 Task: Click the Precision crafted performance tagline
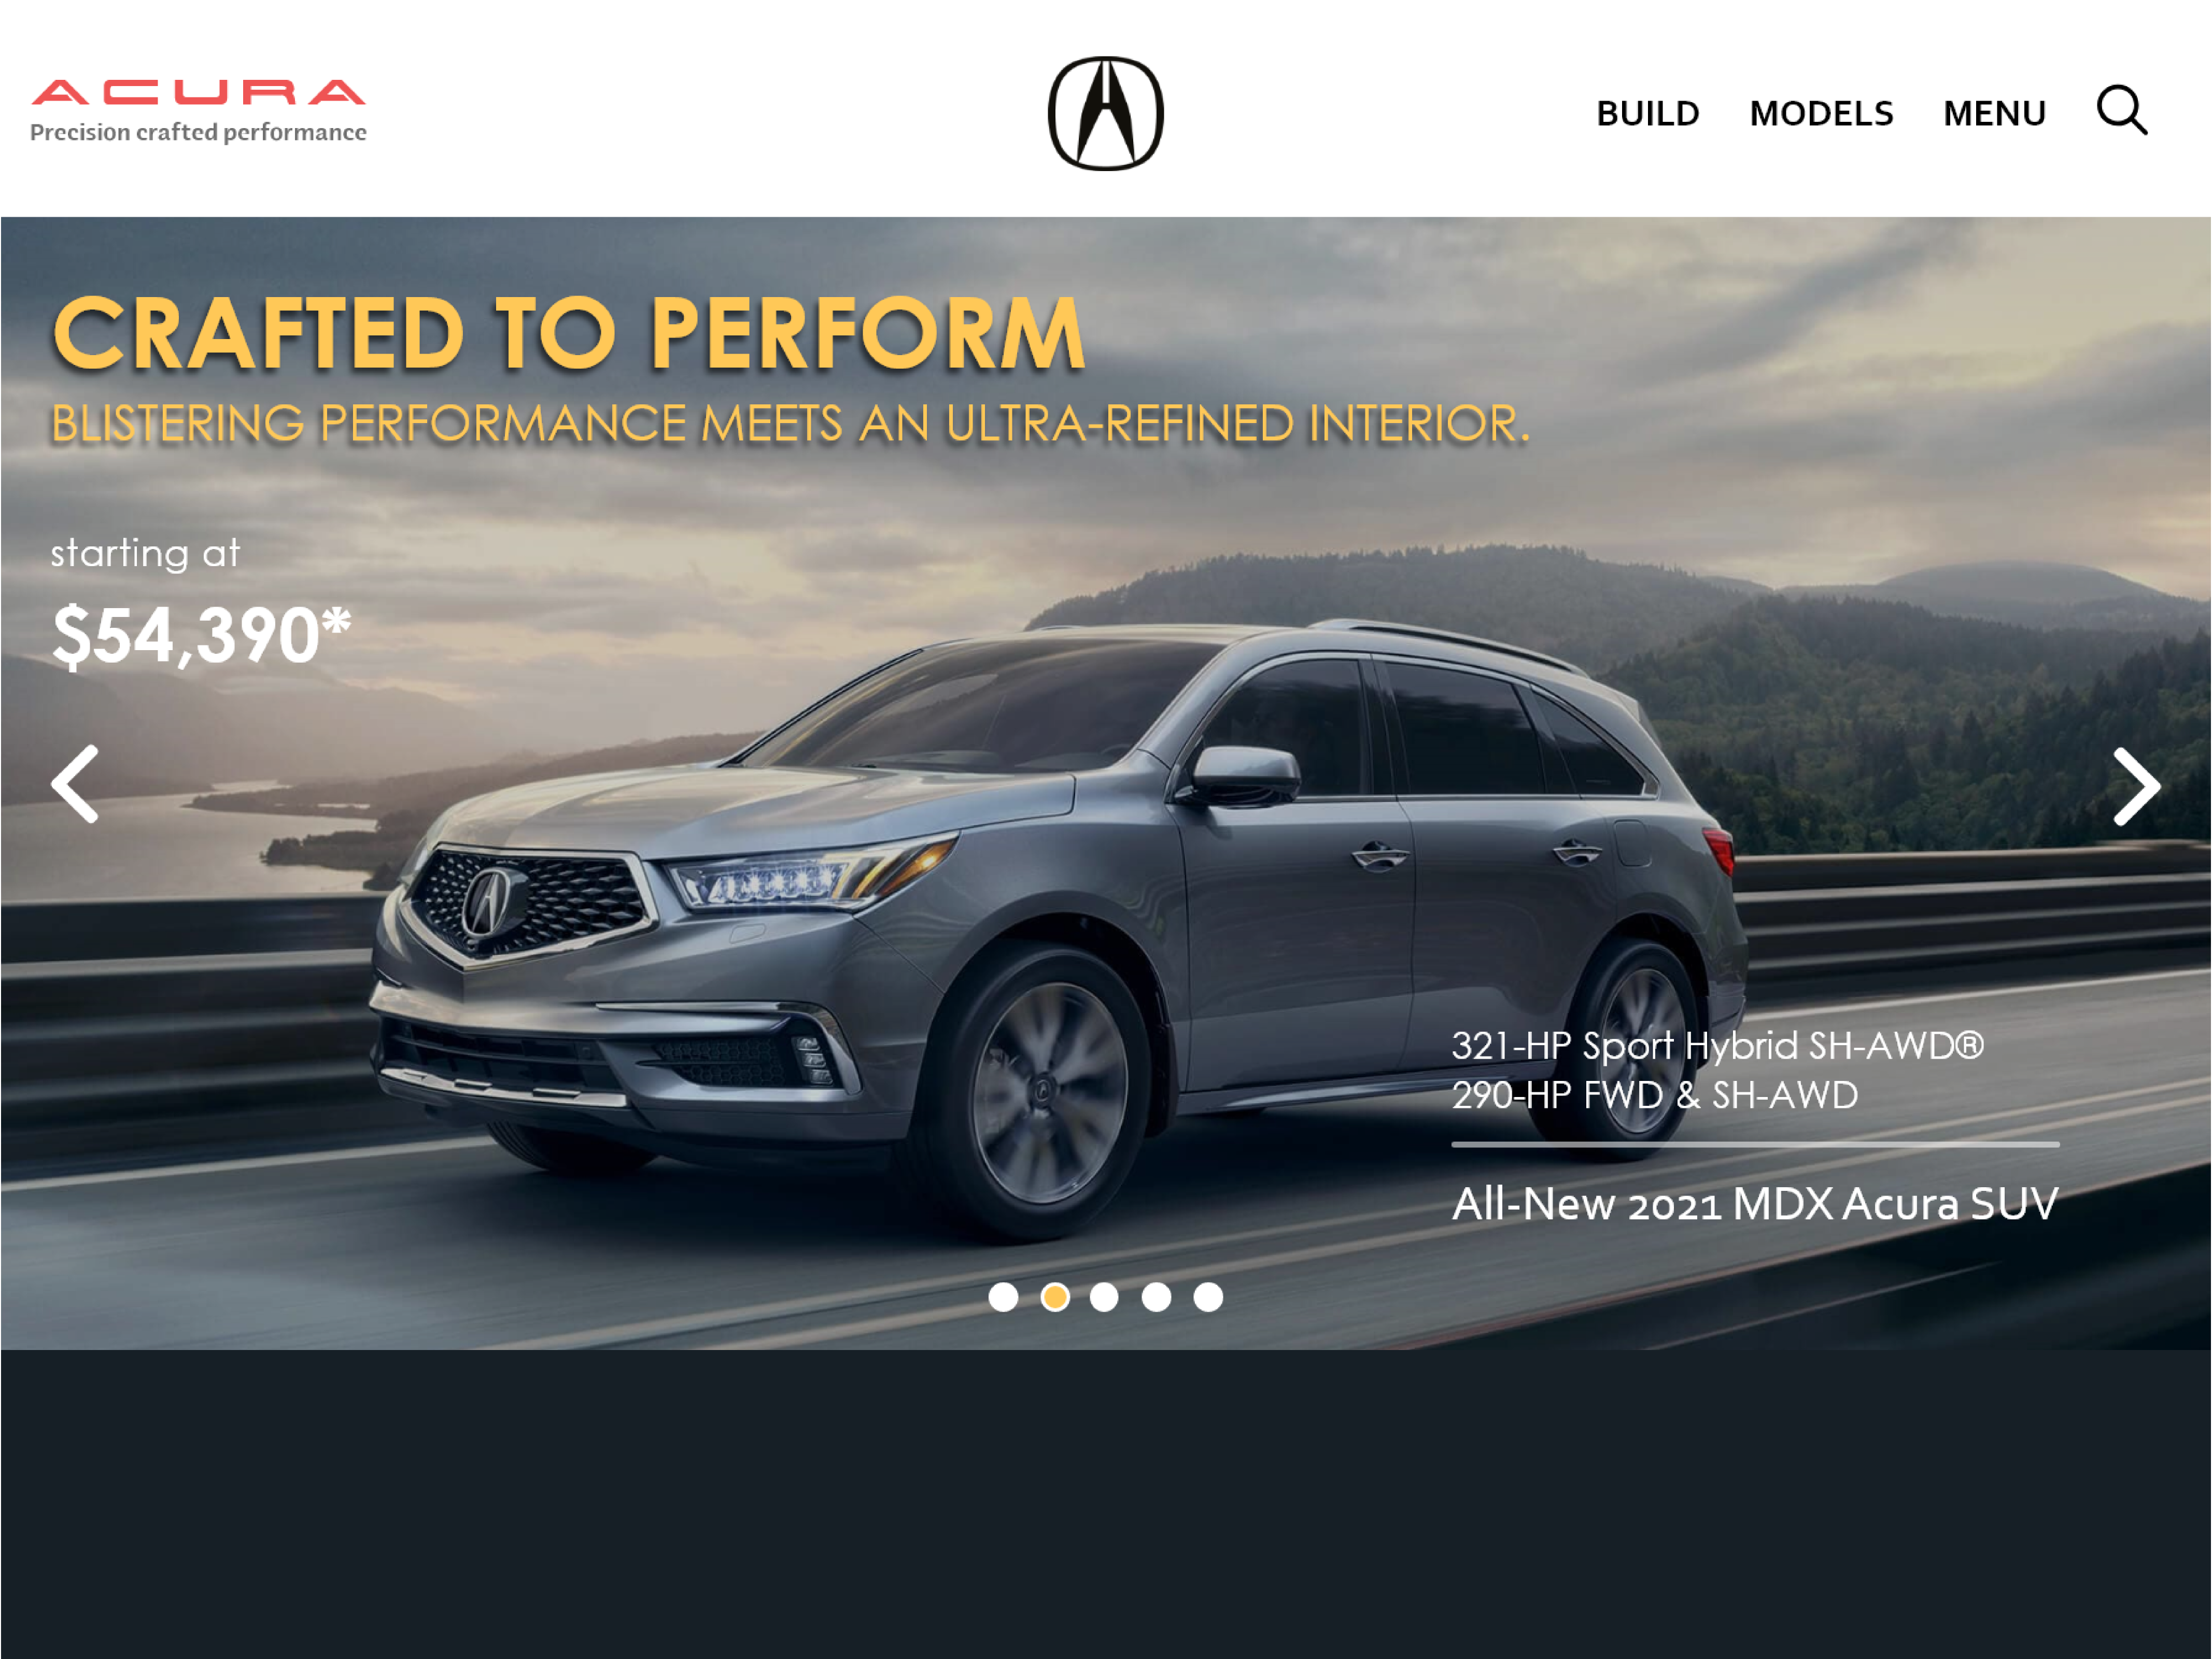pos(198,133)
